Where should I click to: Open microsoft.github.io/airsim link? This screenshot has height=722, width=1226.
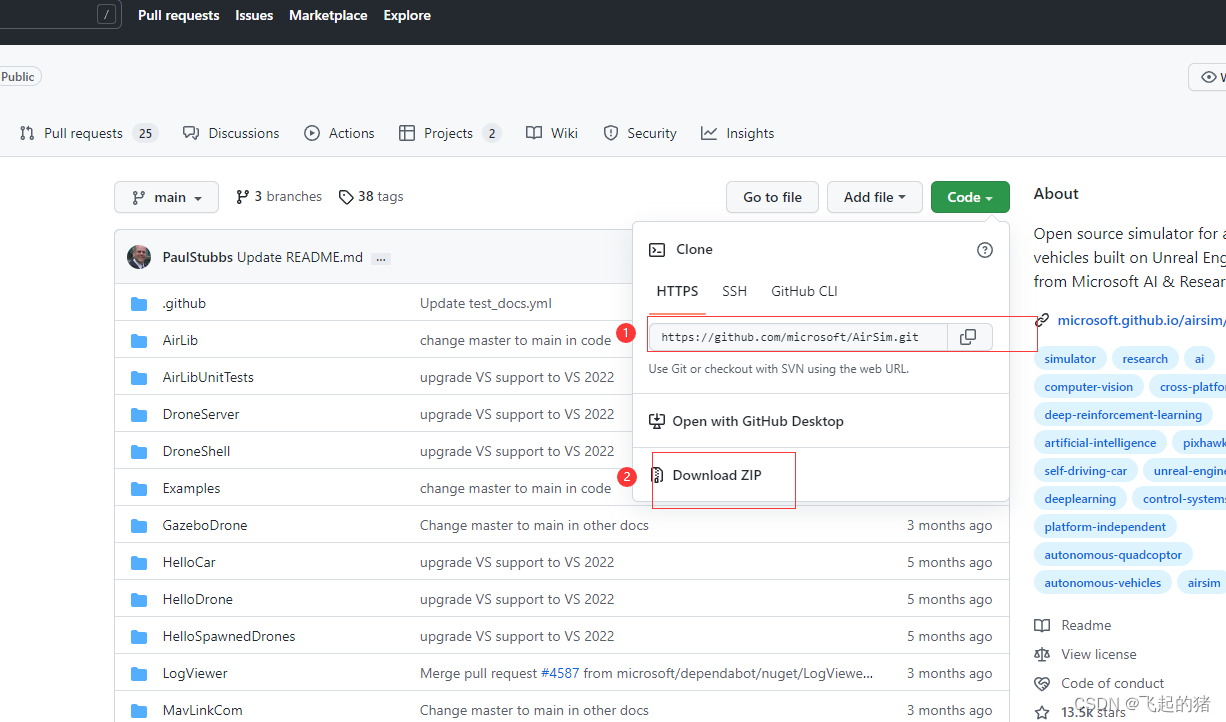(x=1142, y=320)
